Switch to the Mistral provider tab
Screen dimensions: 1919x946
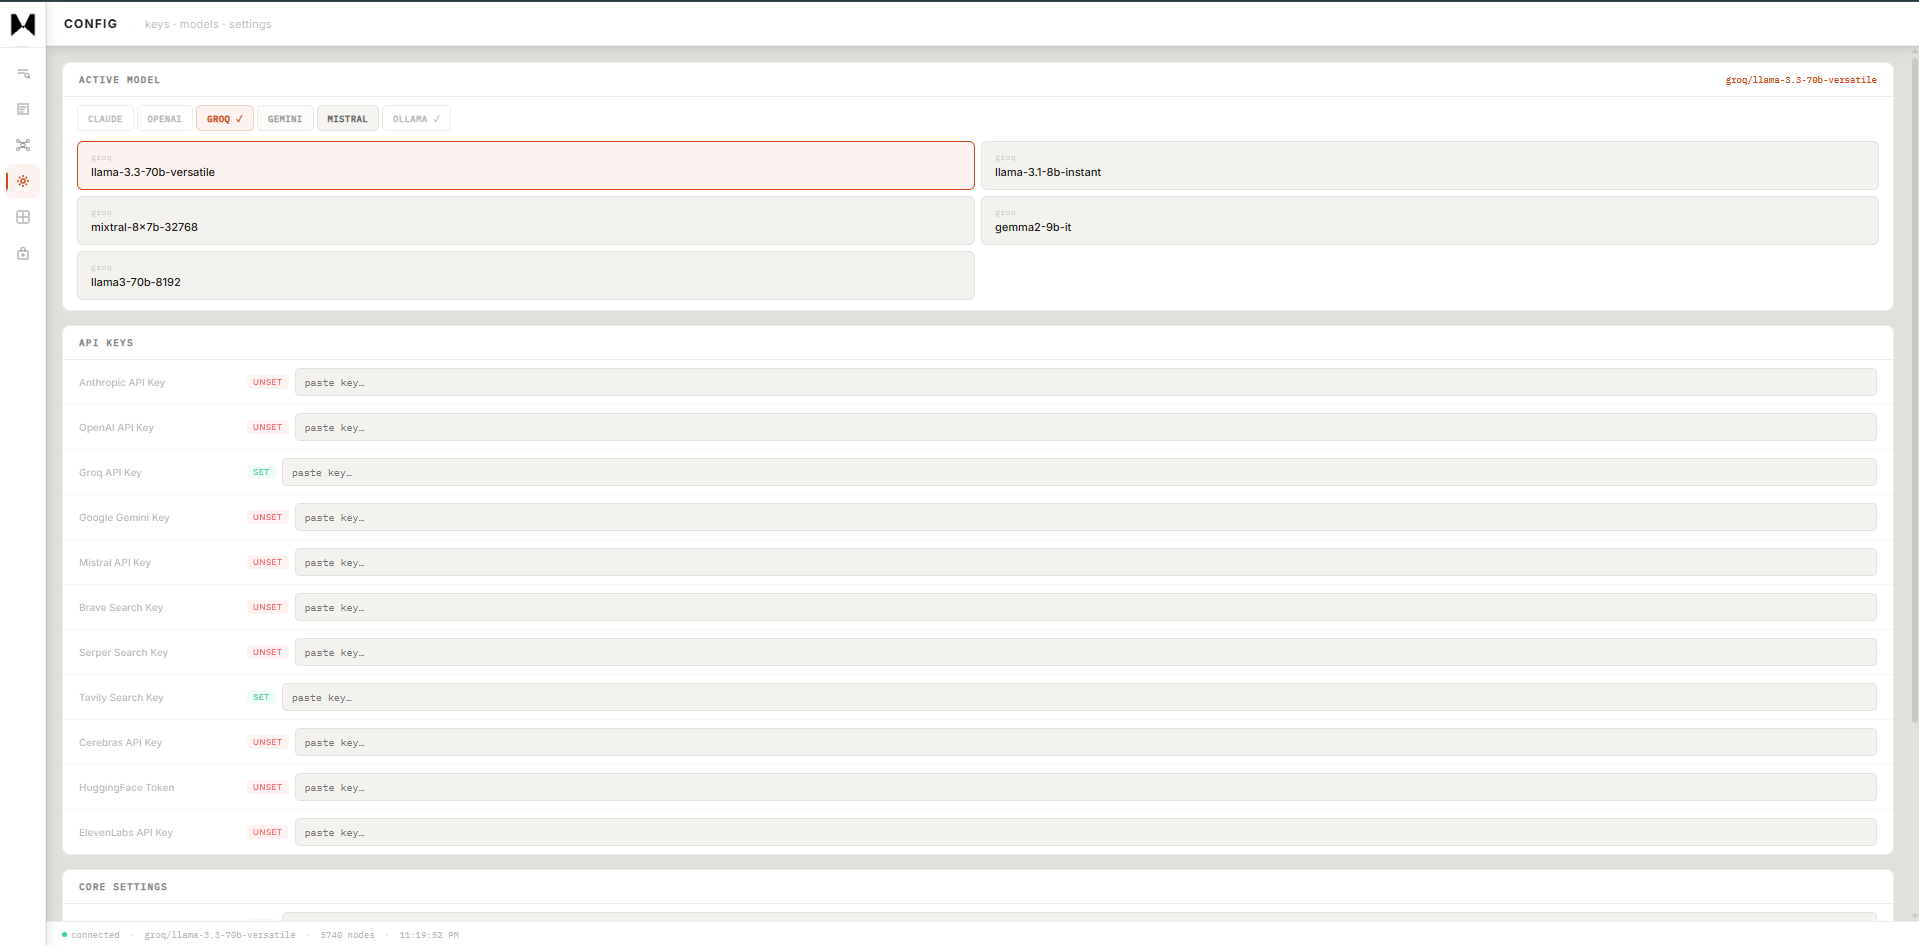point(348,119)
